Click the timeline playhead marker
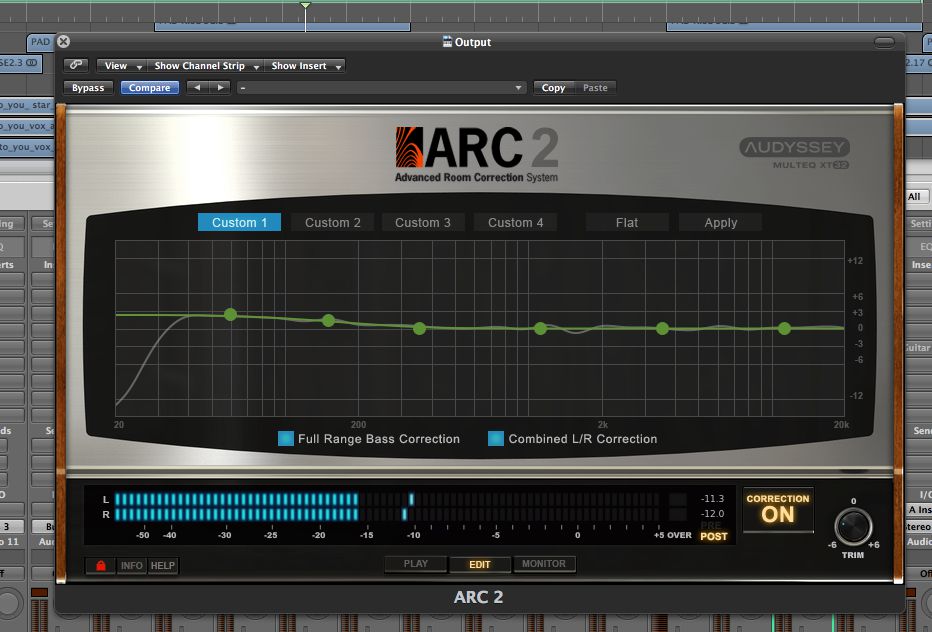932x632 pixels. (x=305, y=5)
